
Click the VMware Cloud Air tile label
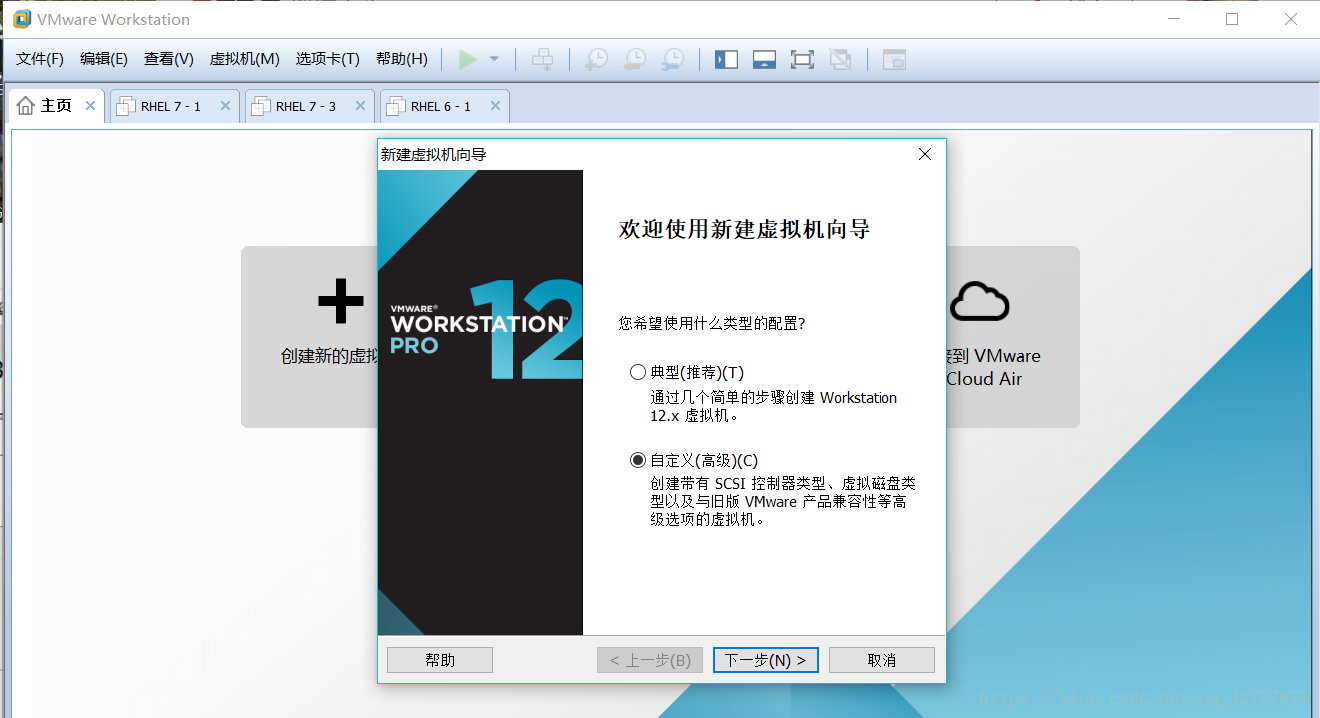pos(993,367)
